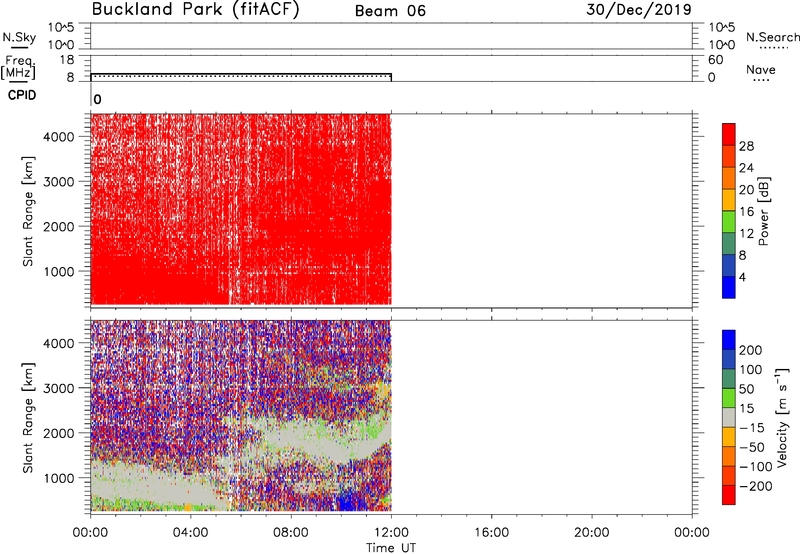Click the 'CPID' row label

(x=22, y=96)
